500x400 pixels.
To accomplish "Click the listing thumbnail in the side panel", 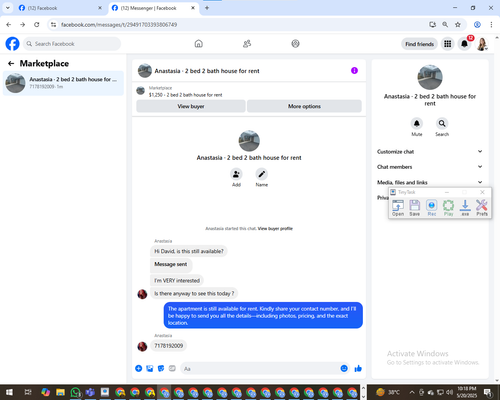I will 430,77.
